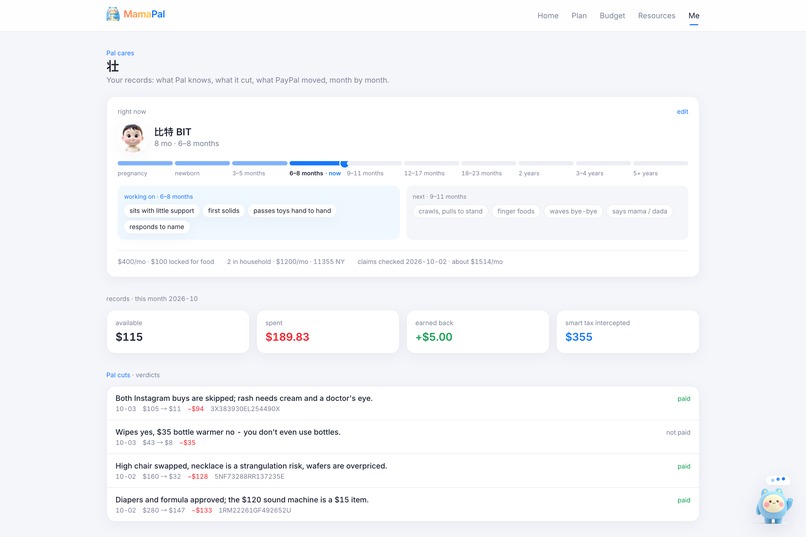
Task: Open the smart tax intercepted $355 card
Action: [x=628, y=331]
